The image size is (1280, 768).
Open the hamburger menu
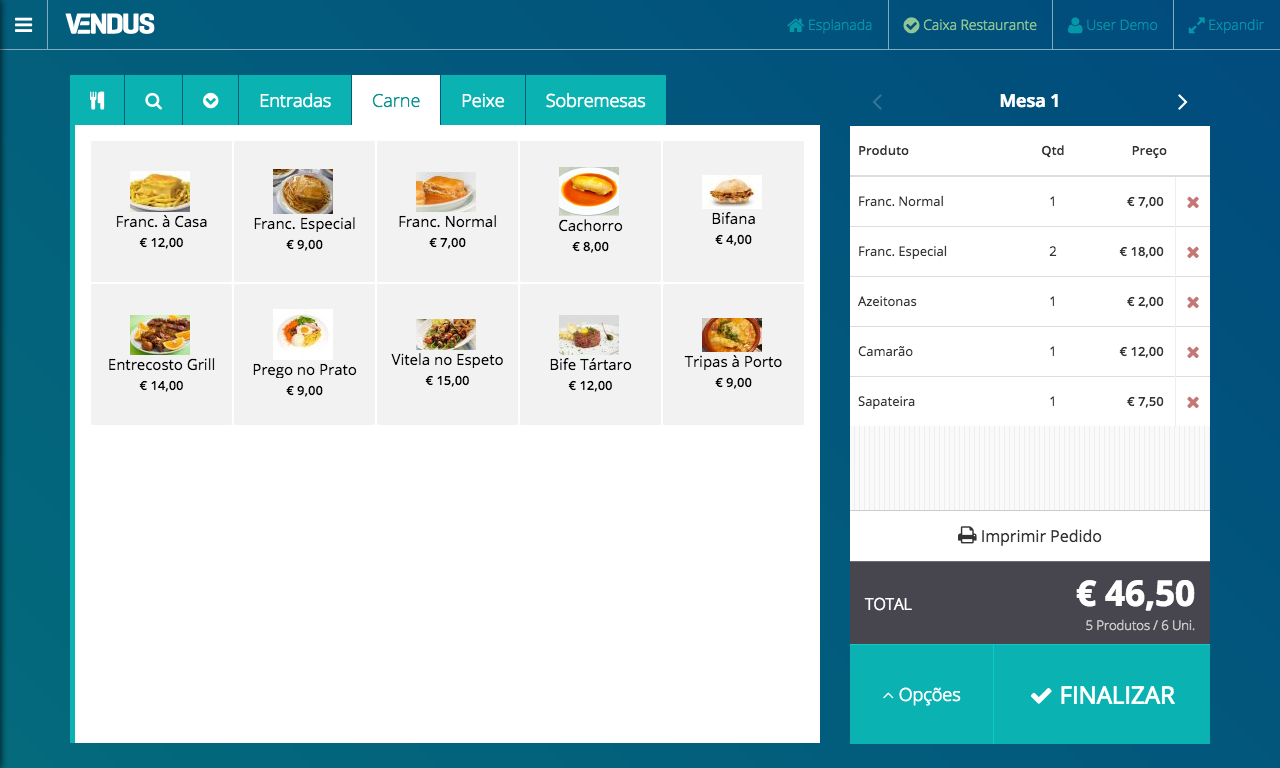click(x=23, y=25)
